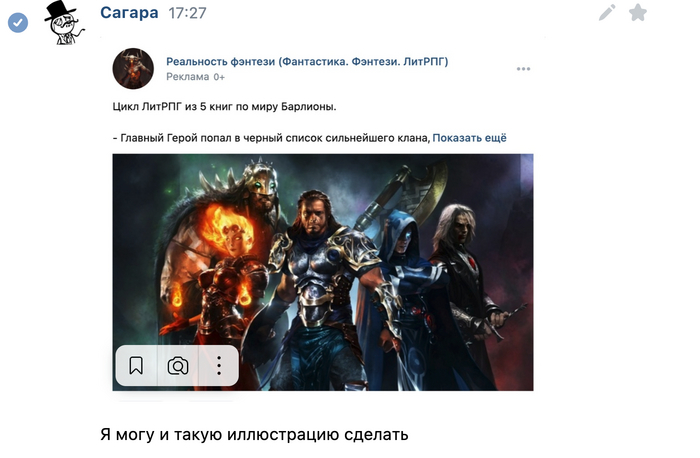This screenshot has width=700, height=458.
Task: Start visual search with the camera icon
Action: coord(178,366)
